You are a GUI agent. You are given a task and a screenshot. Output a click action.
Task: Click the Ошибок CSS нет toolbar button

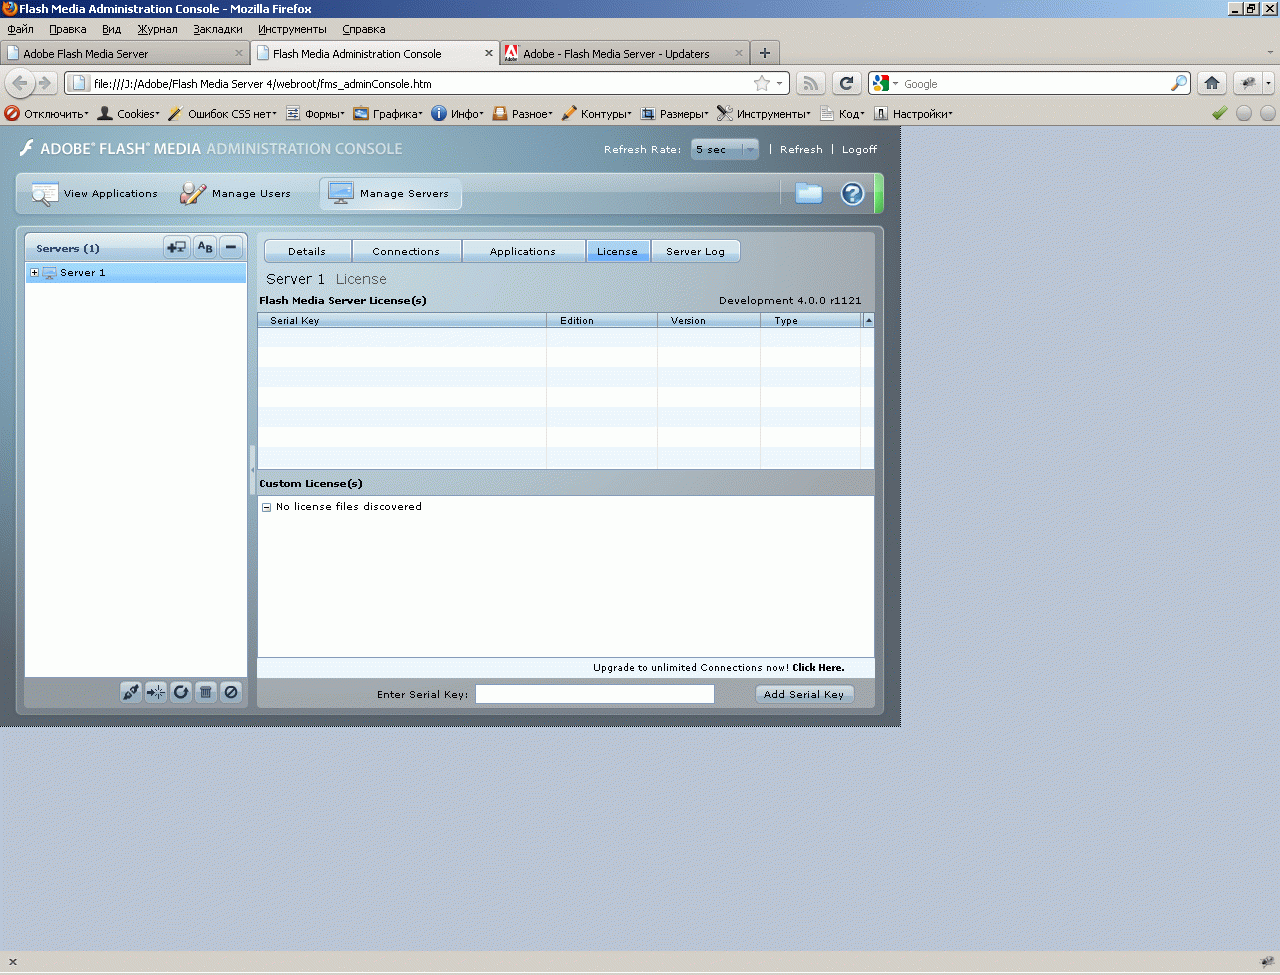[222, 113]
